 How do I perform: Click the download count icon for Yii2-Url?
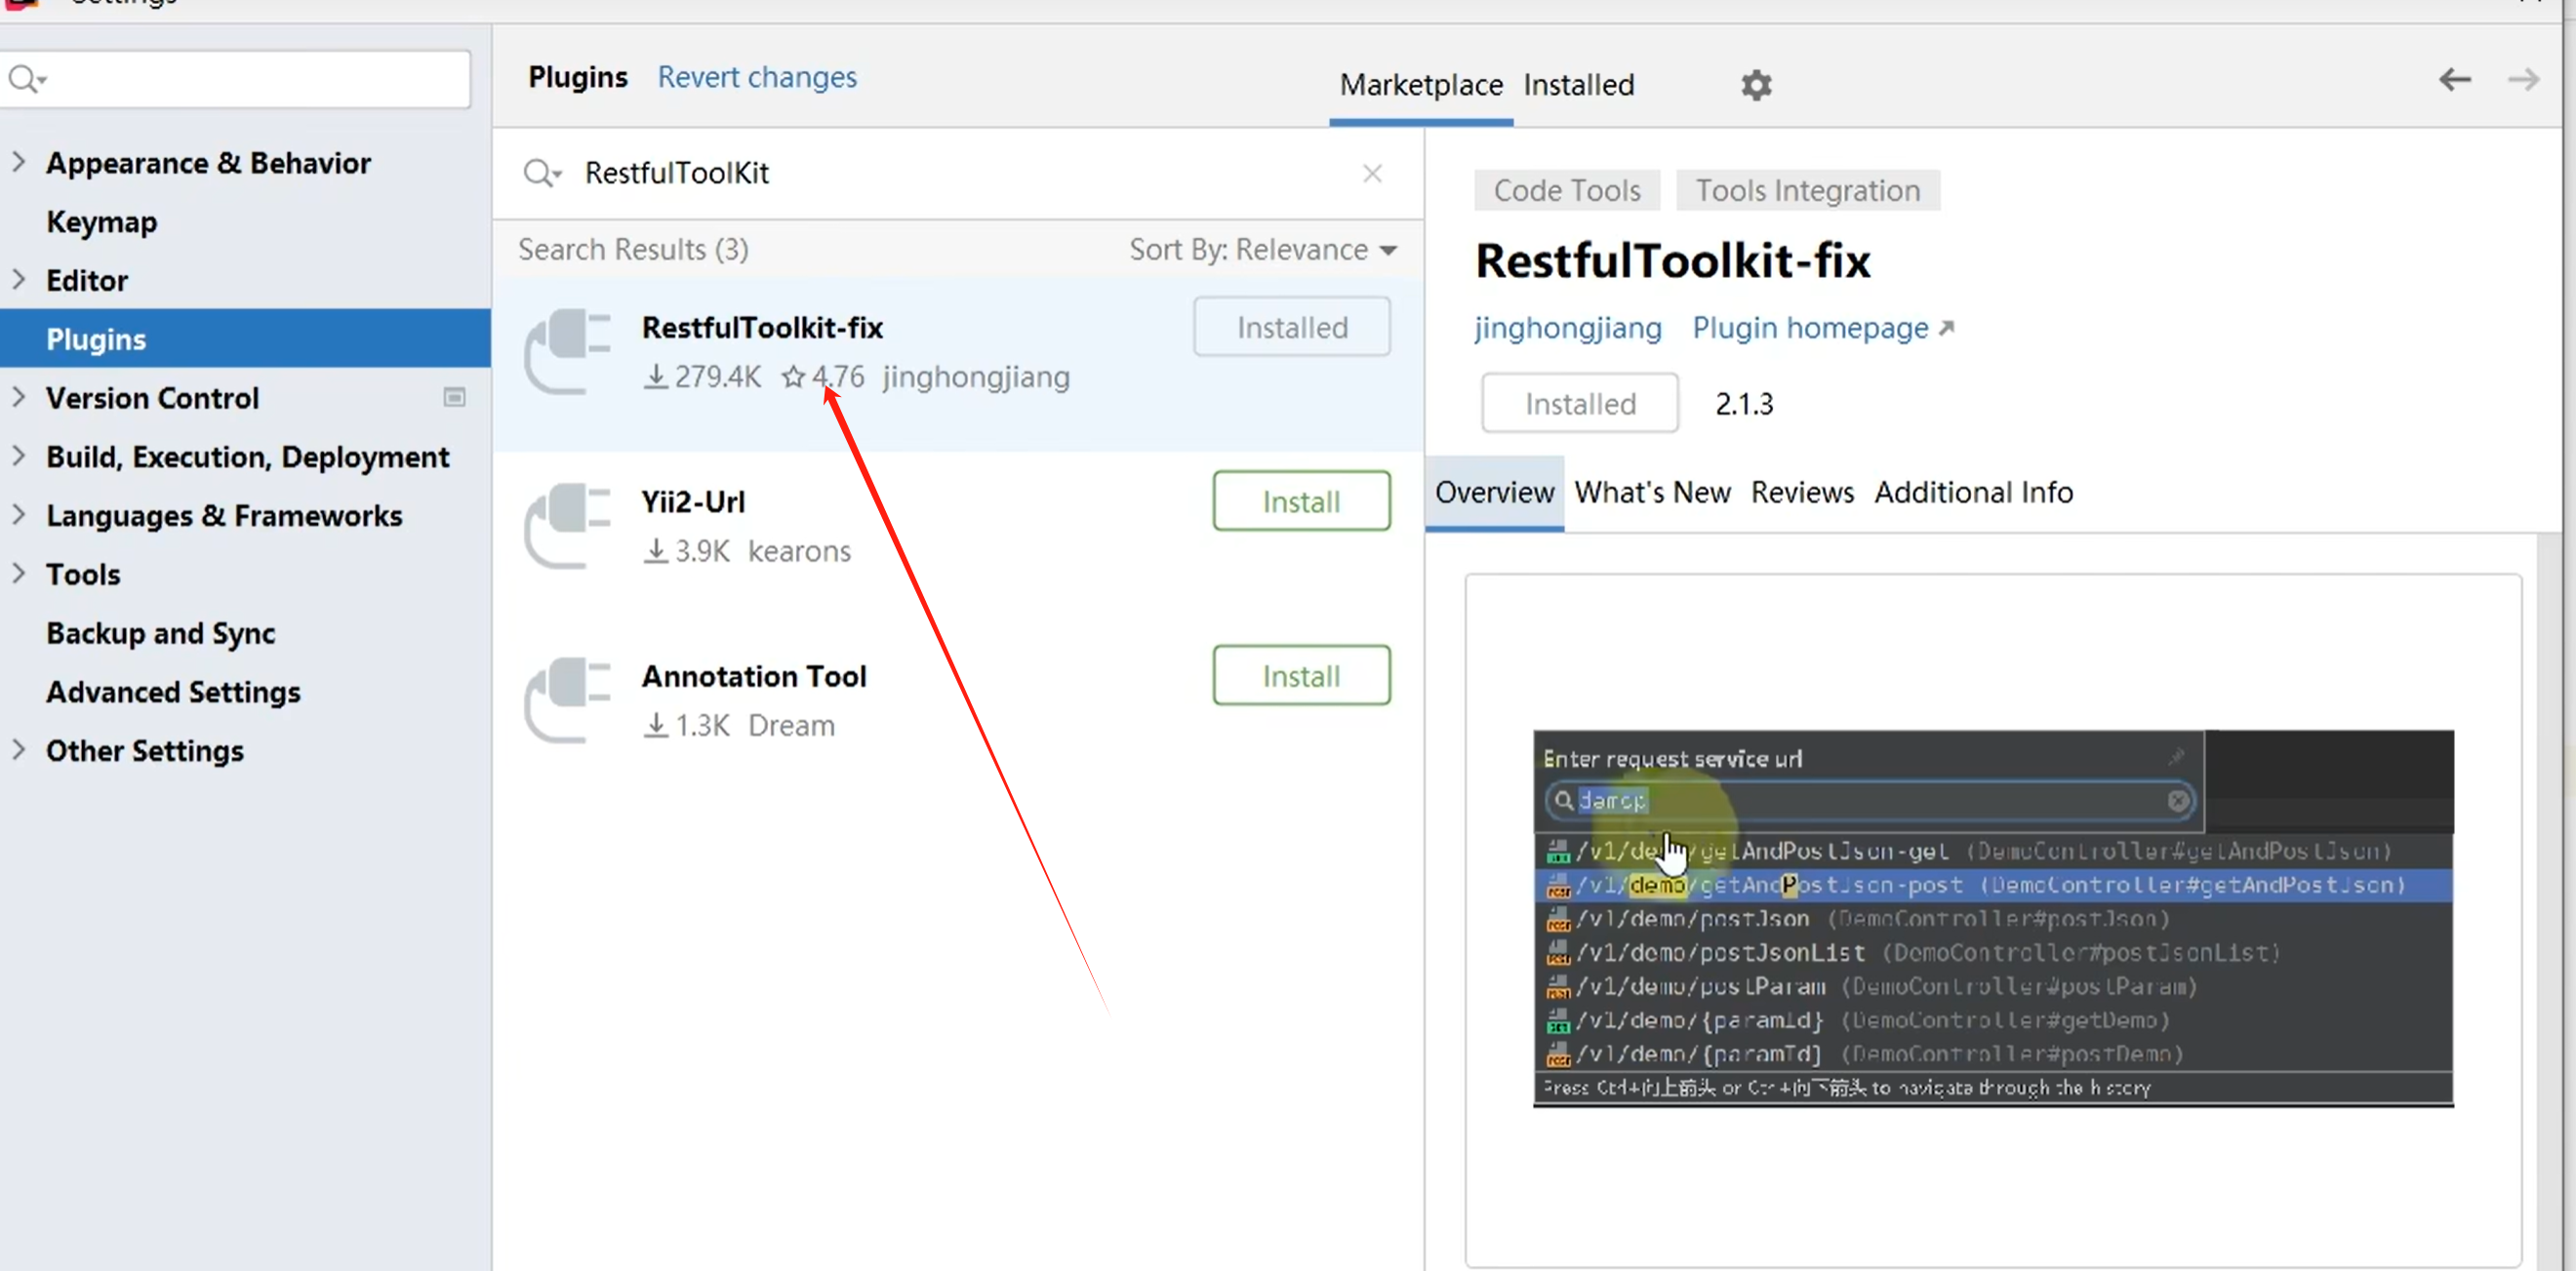coord(655,551)
